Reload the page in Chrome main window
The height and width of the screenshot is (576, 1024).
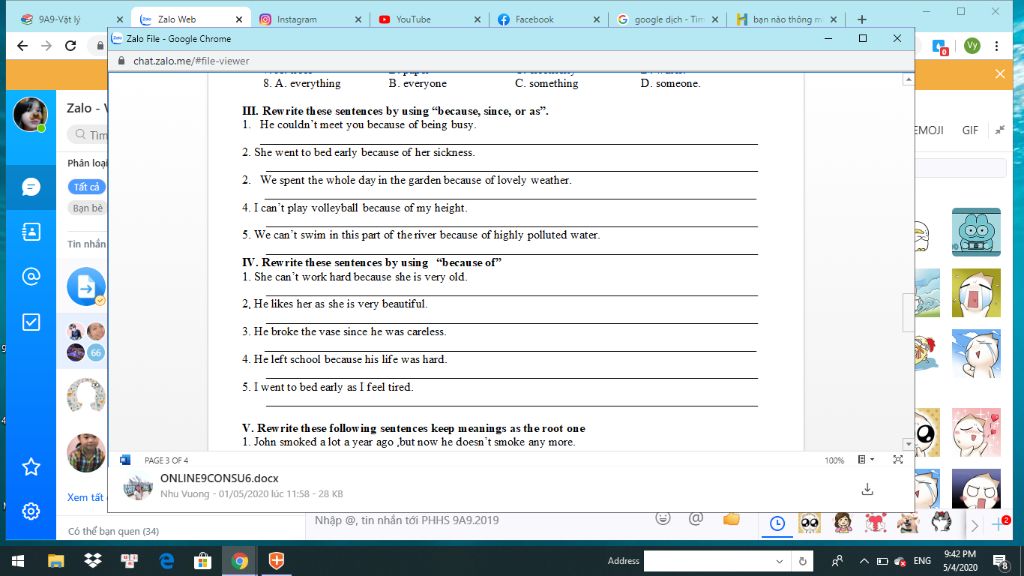tap(71, 46)
